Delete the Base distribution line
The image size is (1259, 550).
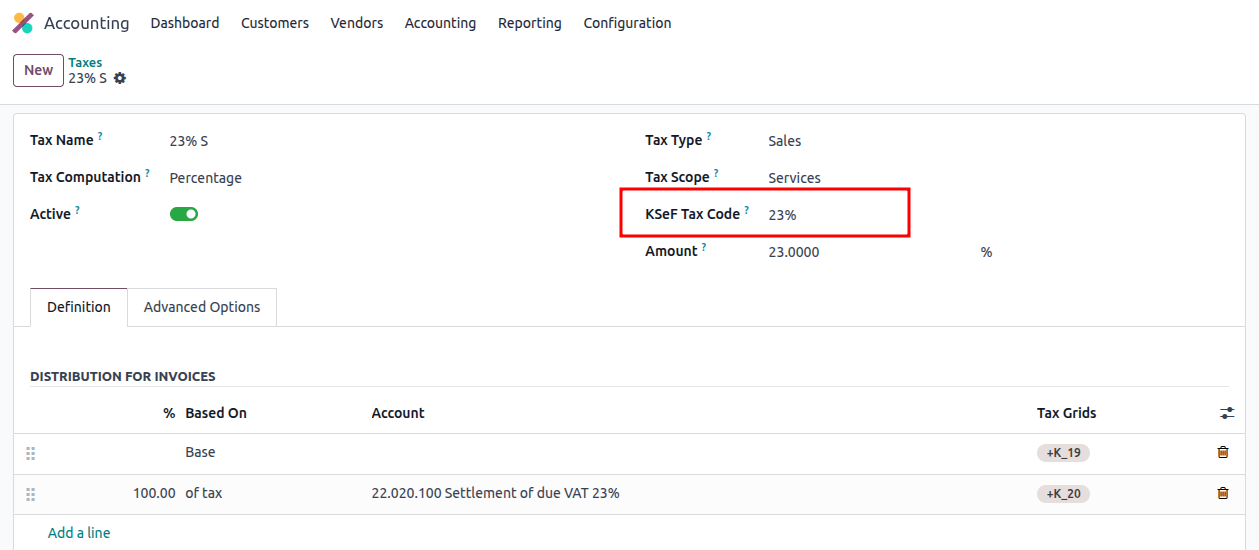click(x=1222, y=452)
